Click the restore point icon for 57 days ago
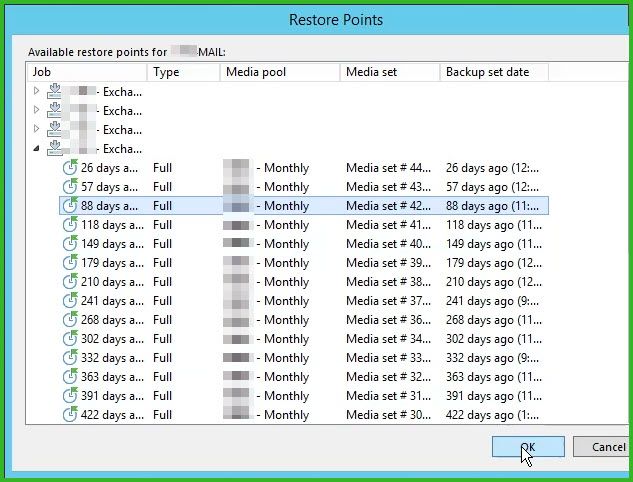The height and width of the screenshot is (482, 633). [70, 187]
